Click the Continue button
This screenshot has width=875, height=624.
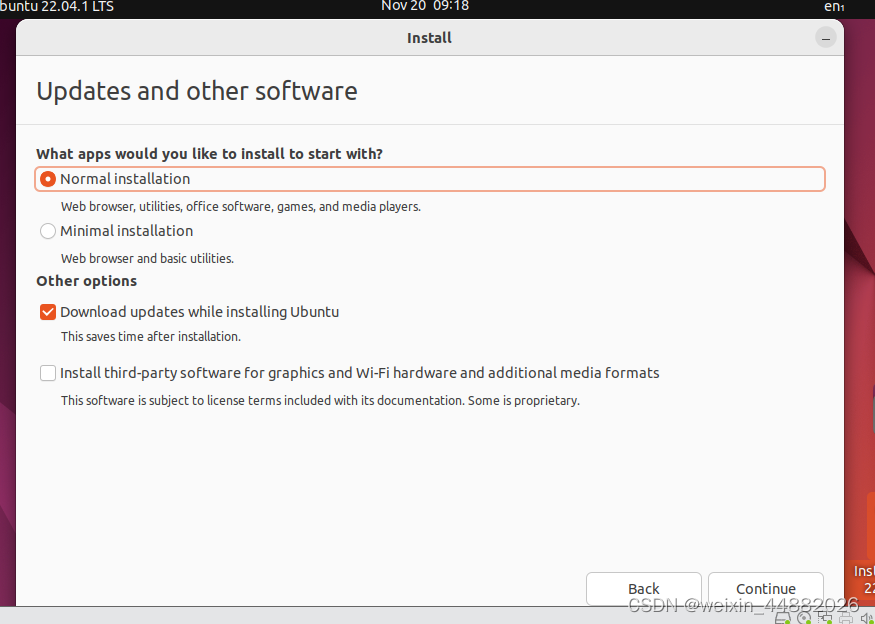(766, 588)
